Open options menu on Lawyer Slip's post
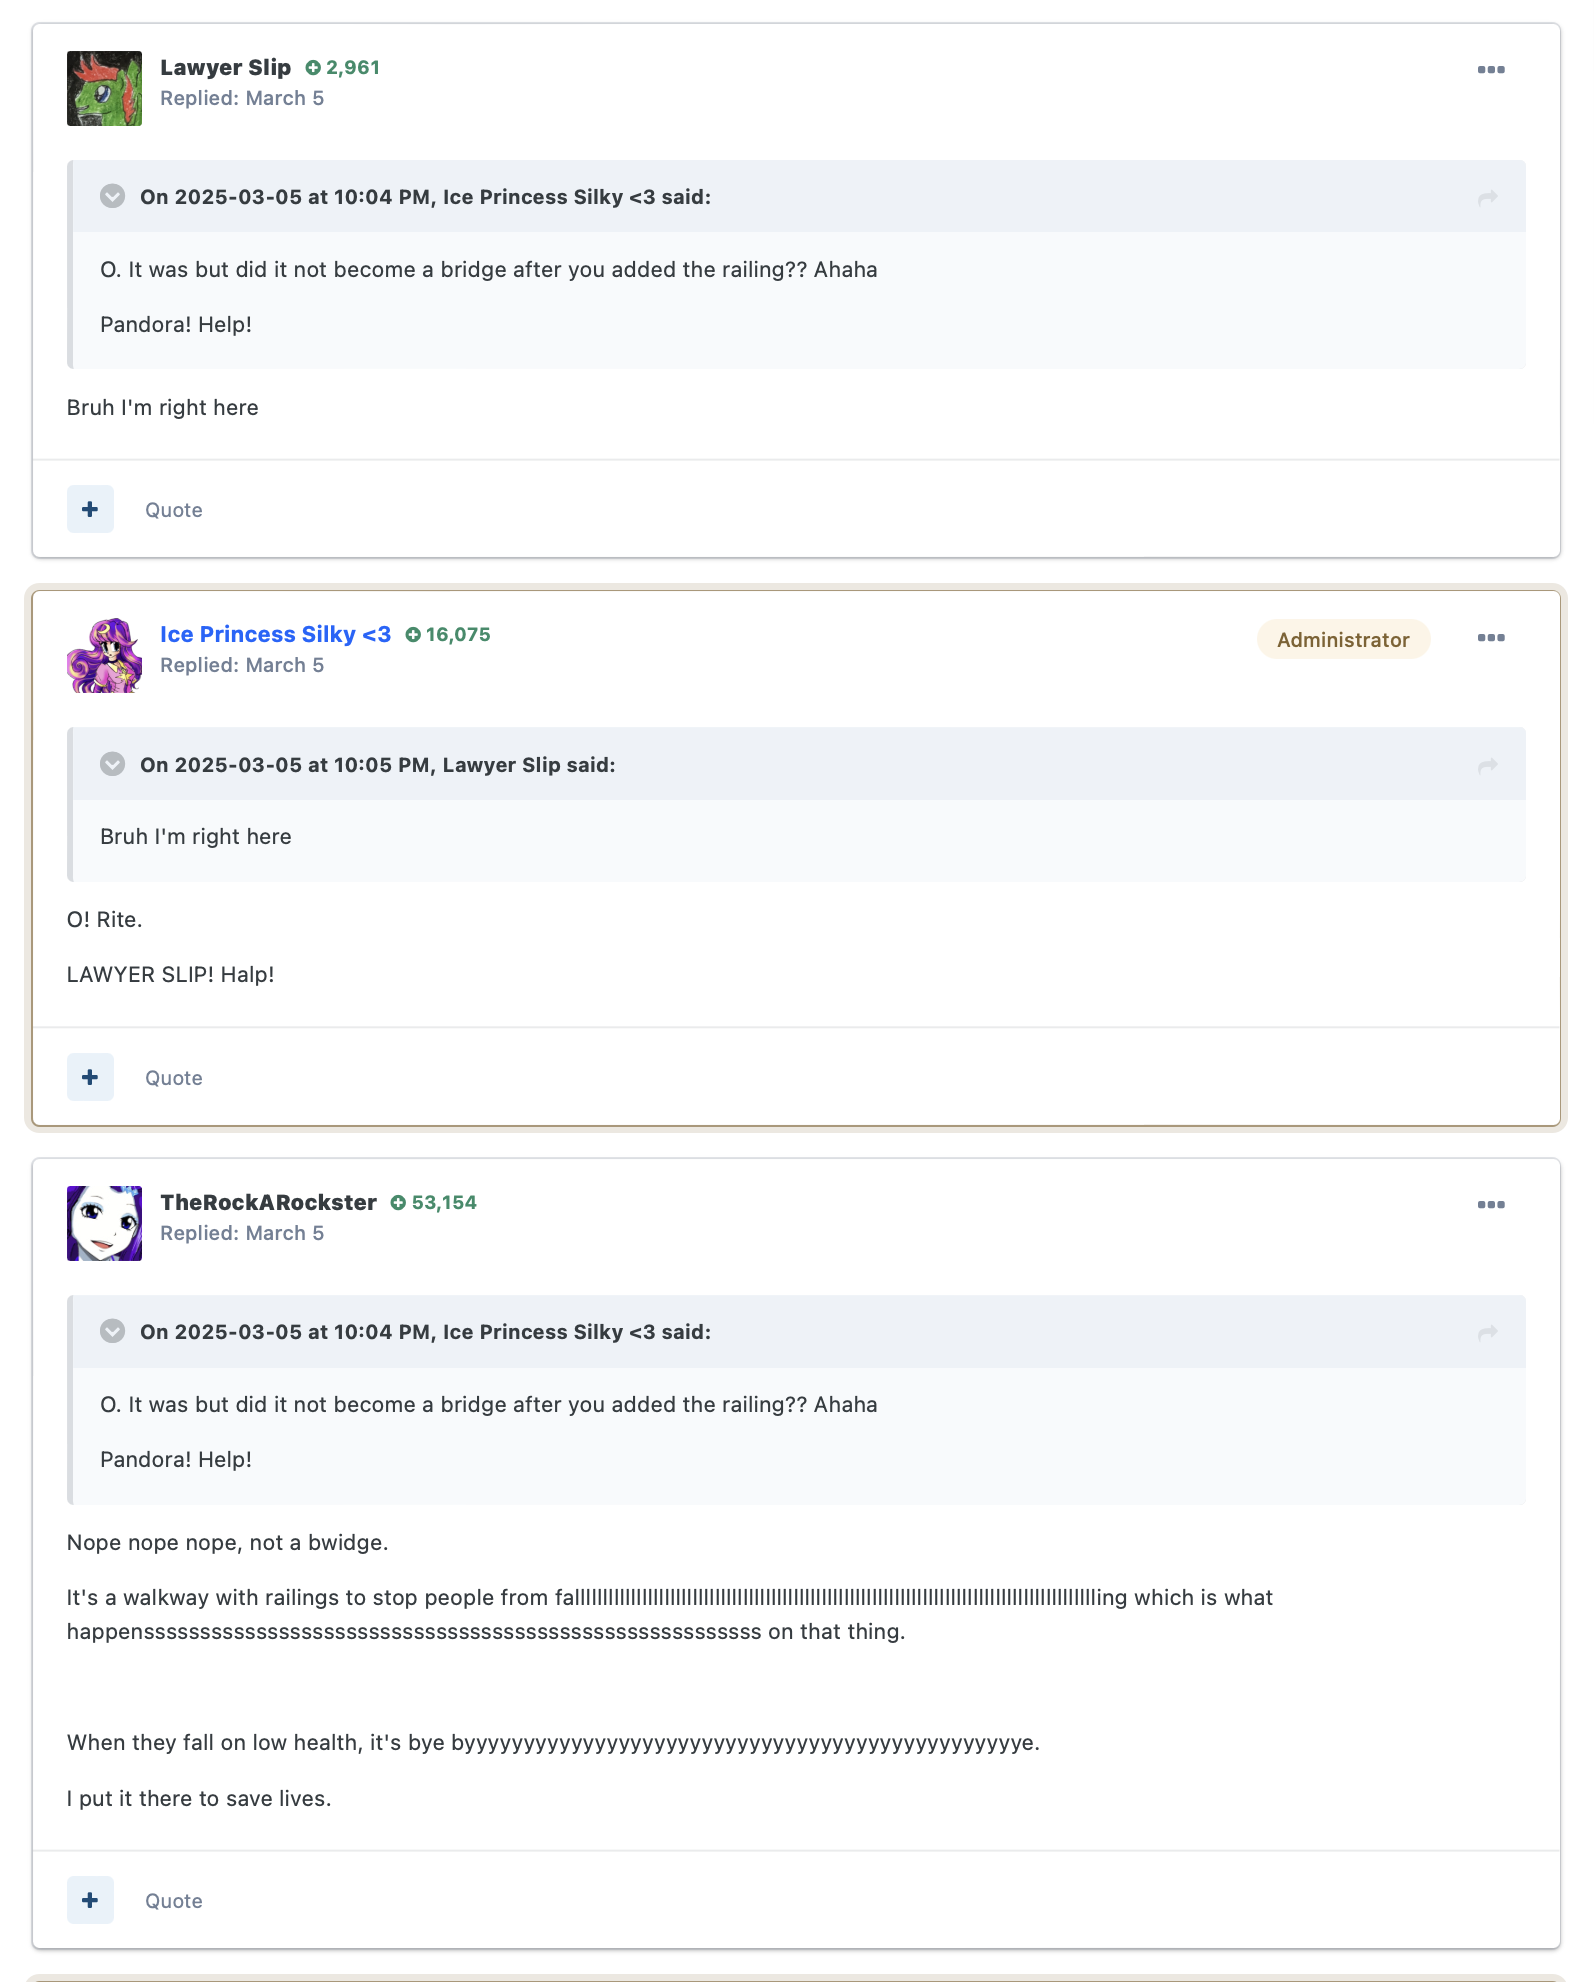The height and width of the screenshot is (1982, 1594). (1491, 70)
